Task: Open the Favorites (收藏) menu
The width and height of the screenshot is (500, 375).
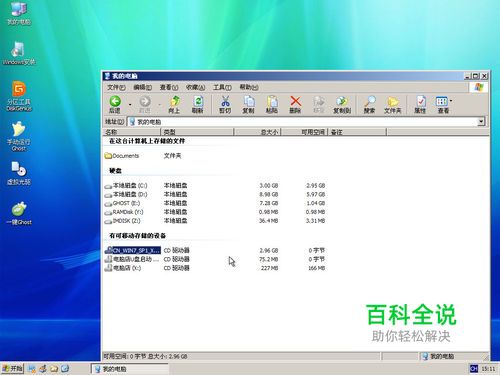Action: pyautogui.click(x=195, y=87)
